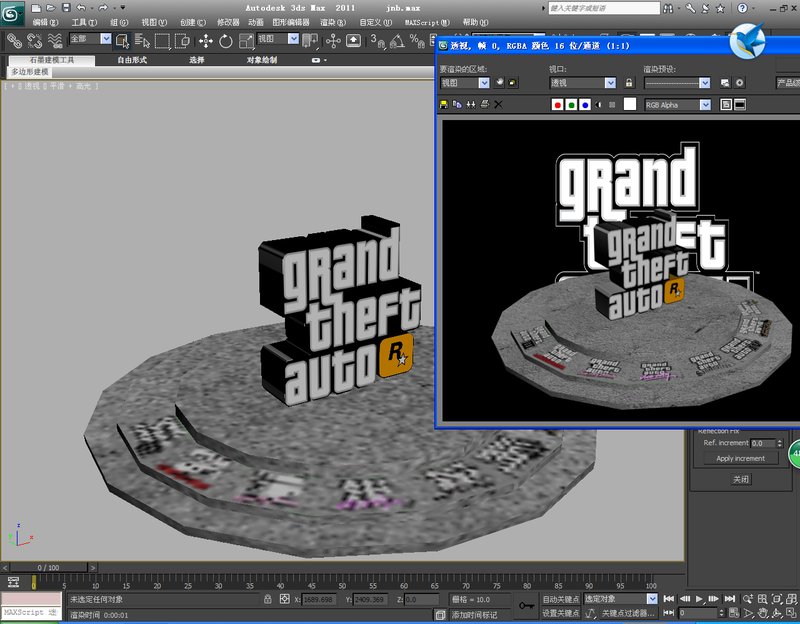Open the render area dropdown in render window

(465, 83)
